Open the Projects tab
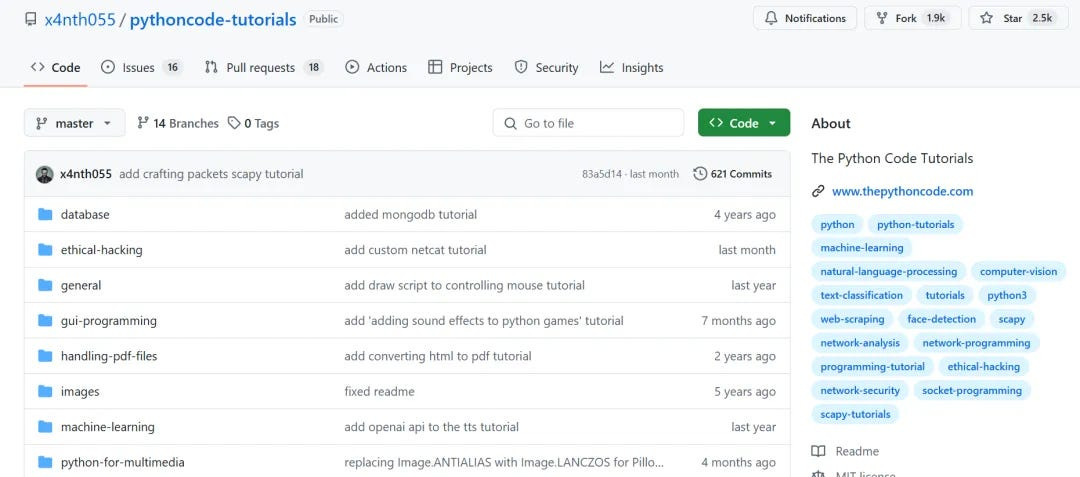This screenshot has height=477, width=1080. [460, 67]
